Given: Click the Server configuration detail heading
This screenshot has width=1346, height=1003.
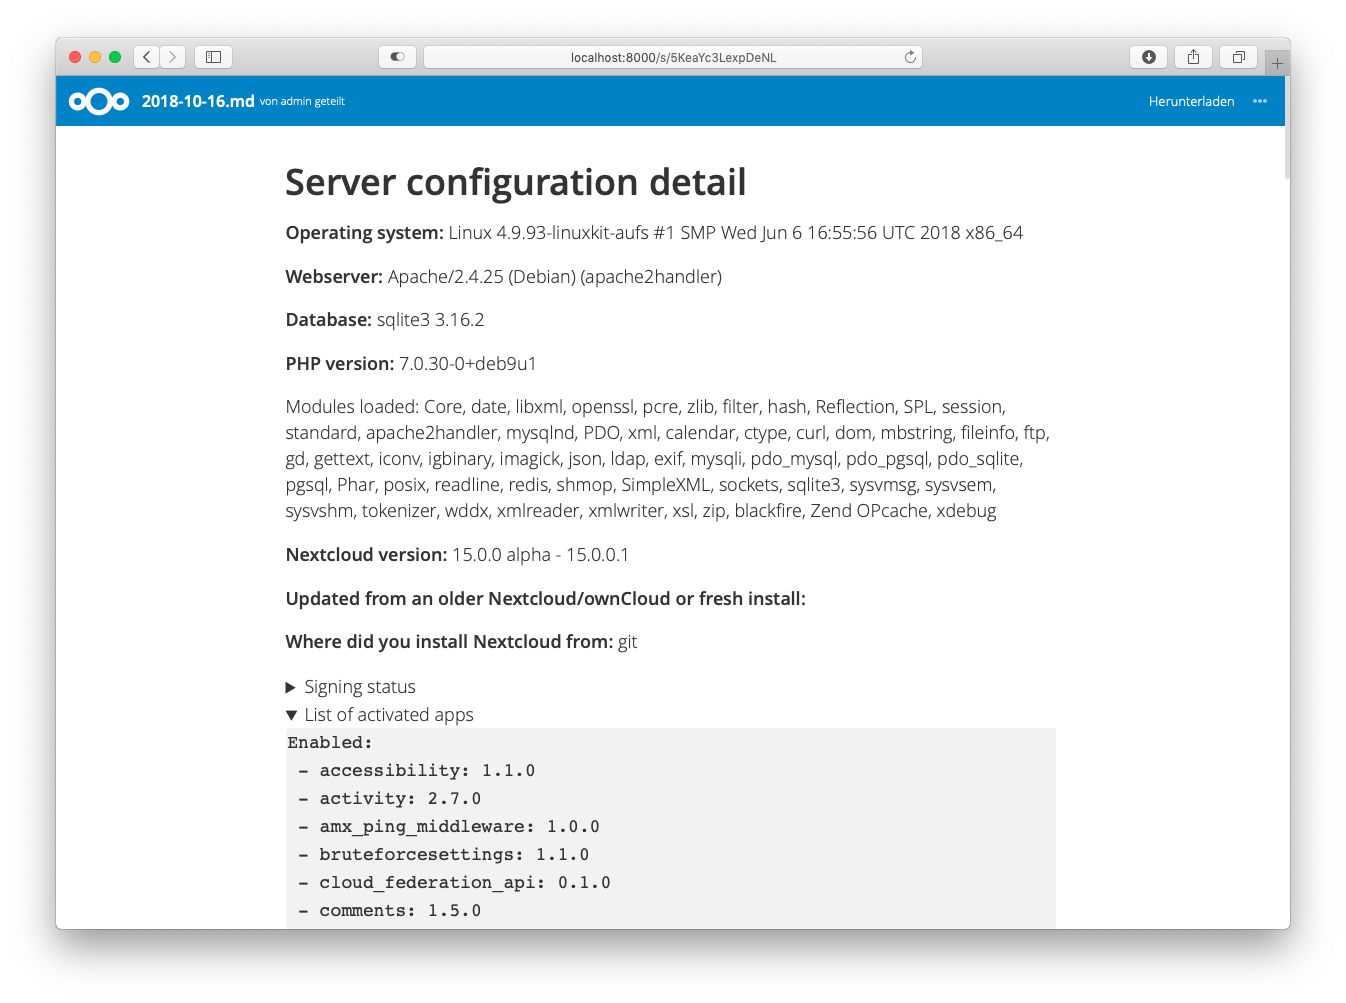Looking at the screenshot, I should (x=516, y=182).
